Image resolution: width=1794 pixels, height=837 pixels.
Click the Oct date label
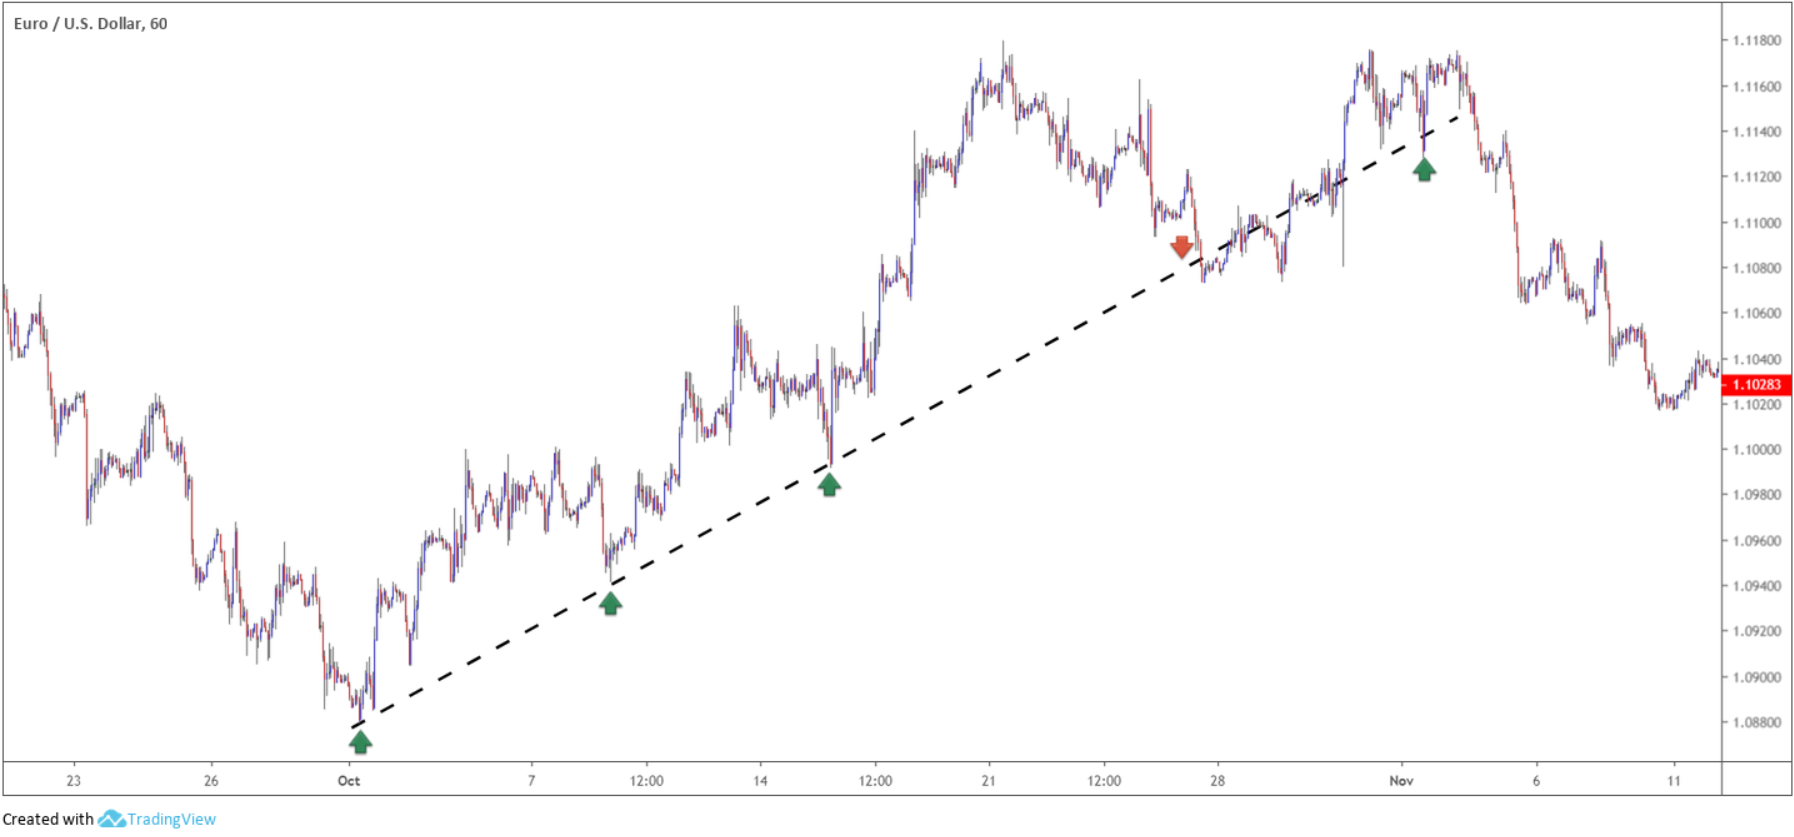pyautogui.click(x=349, y=780)
